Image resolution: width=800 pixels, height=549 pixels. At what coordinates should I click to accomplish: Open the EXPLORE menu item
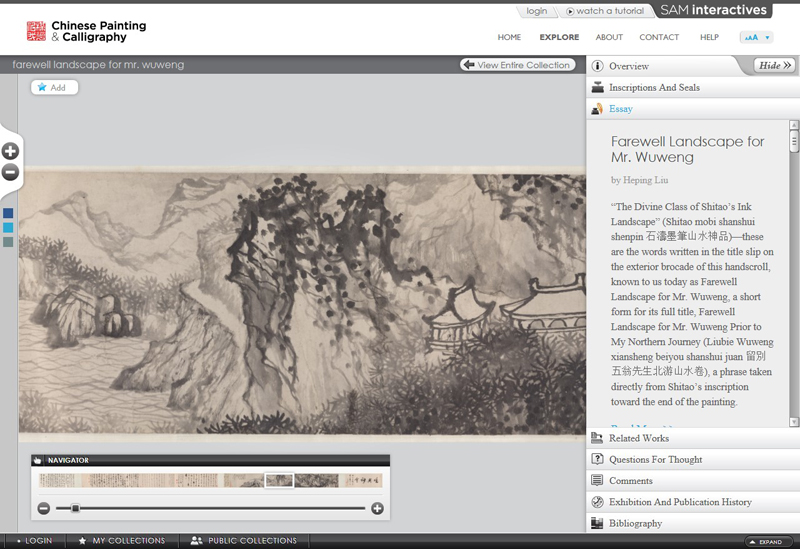click(x=559, y=37)
